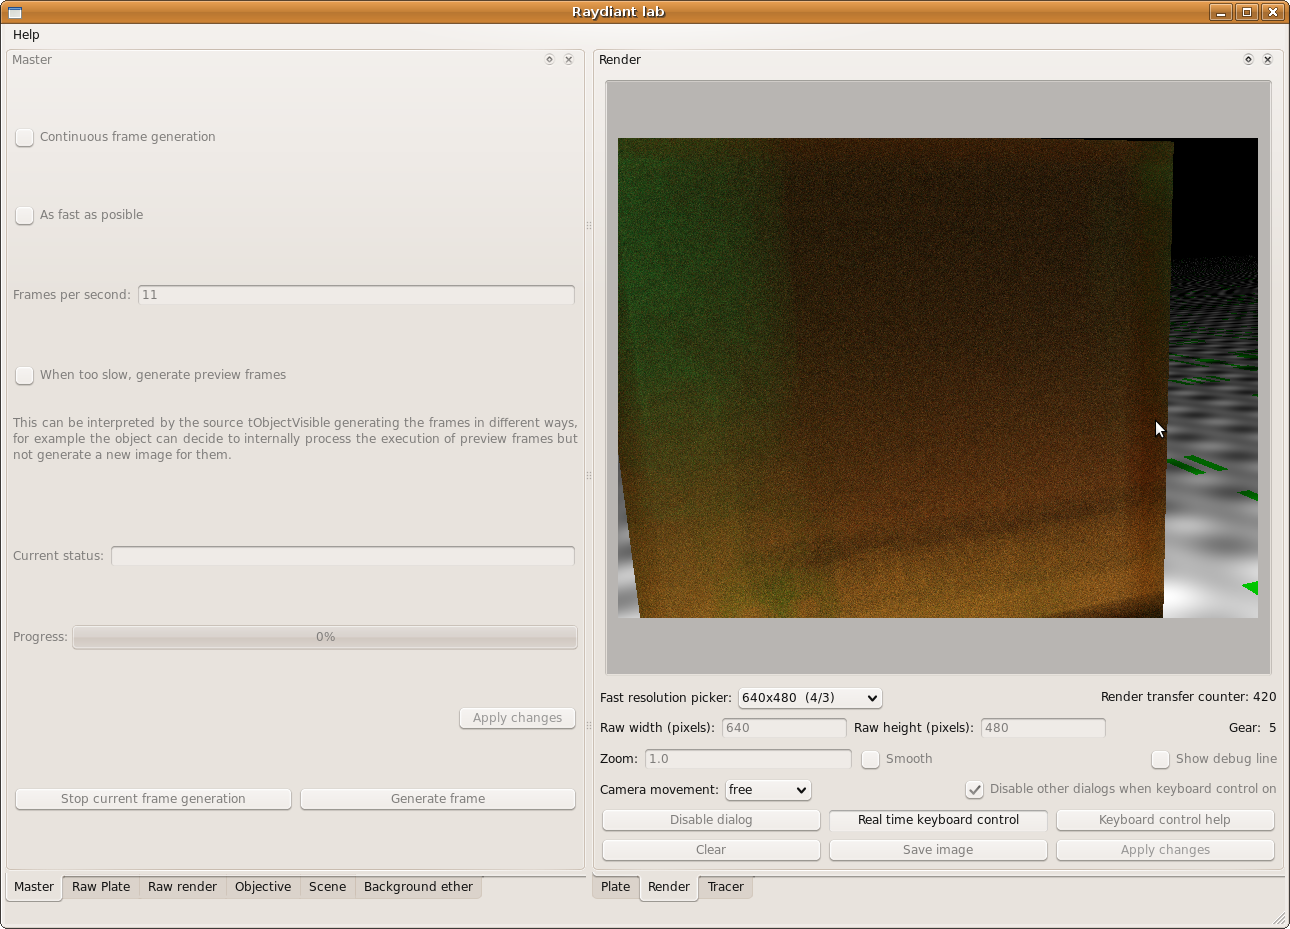Float the Master dock panel
The height and width of the screenshot is (929, 1290).
(x=549, y=60)
